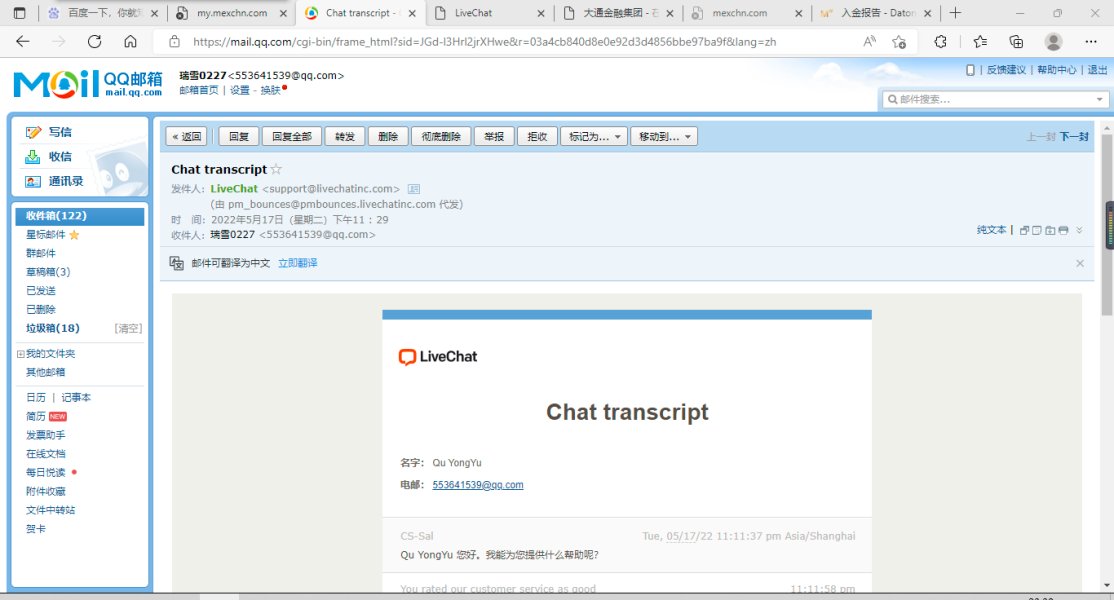This screenshot has height=600, width=1114.
Task: Click the 立即翻译 translate now link
Action: (x=298, y=263)
